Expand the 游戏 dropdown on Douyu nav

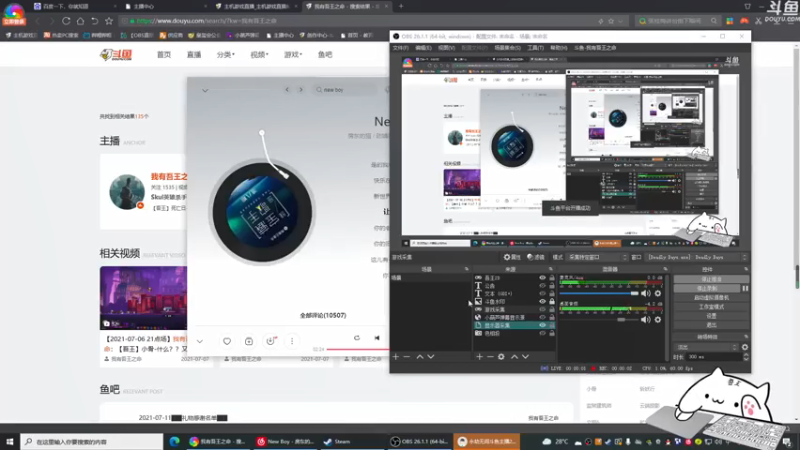click(293, 55)
